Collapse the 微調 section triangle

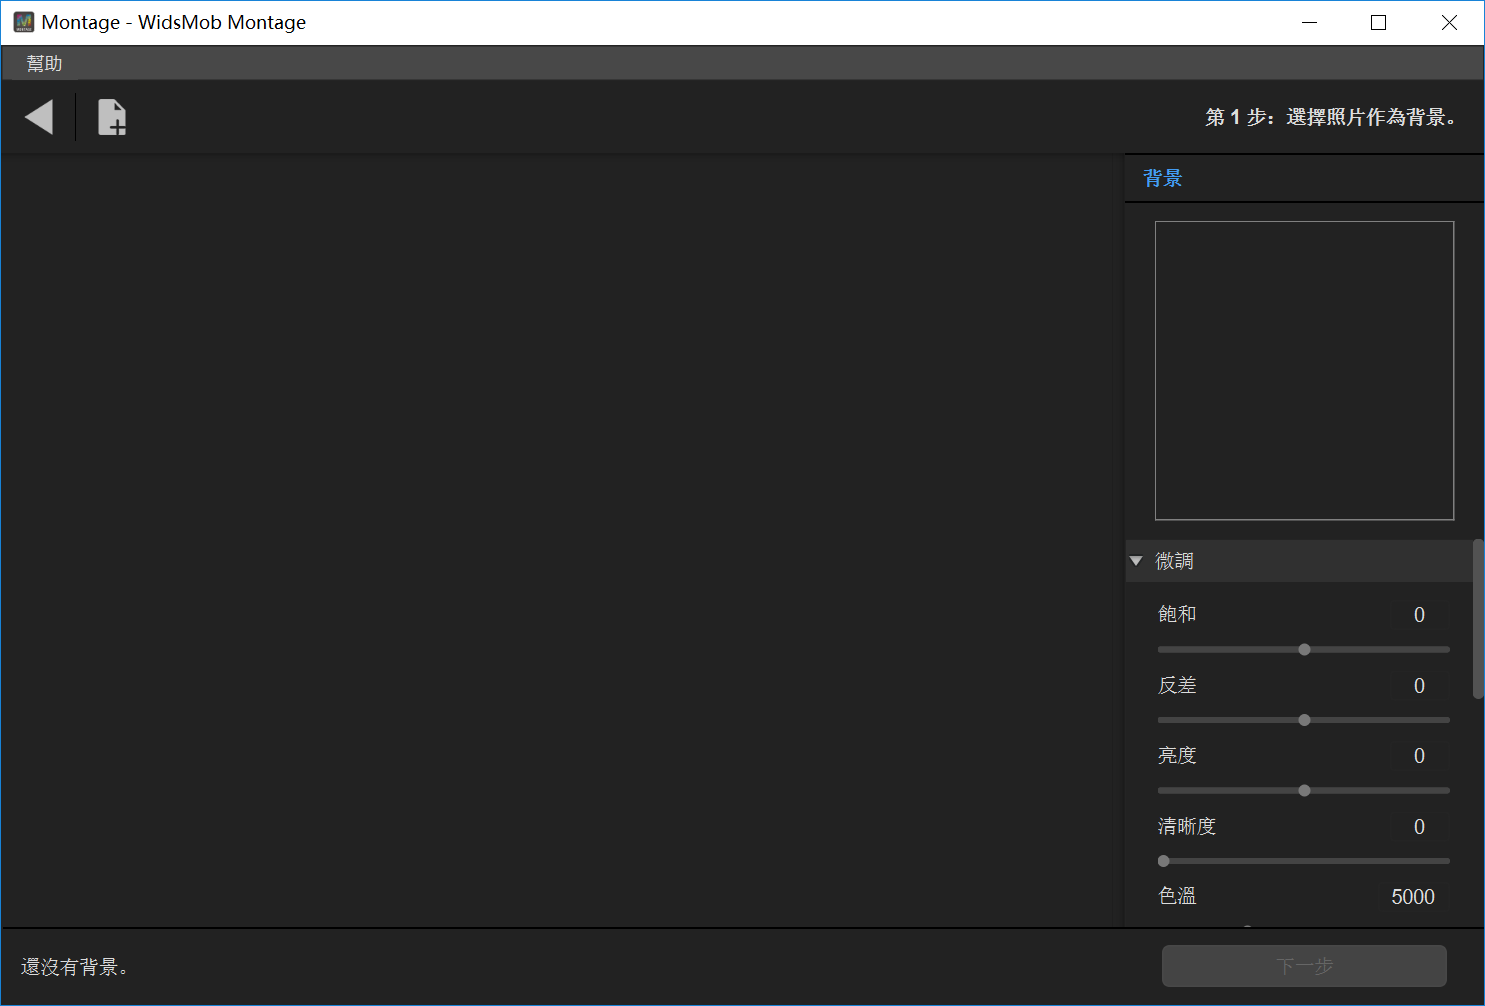pyautogui.click(x=1136, y=561)
